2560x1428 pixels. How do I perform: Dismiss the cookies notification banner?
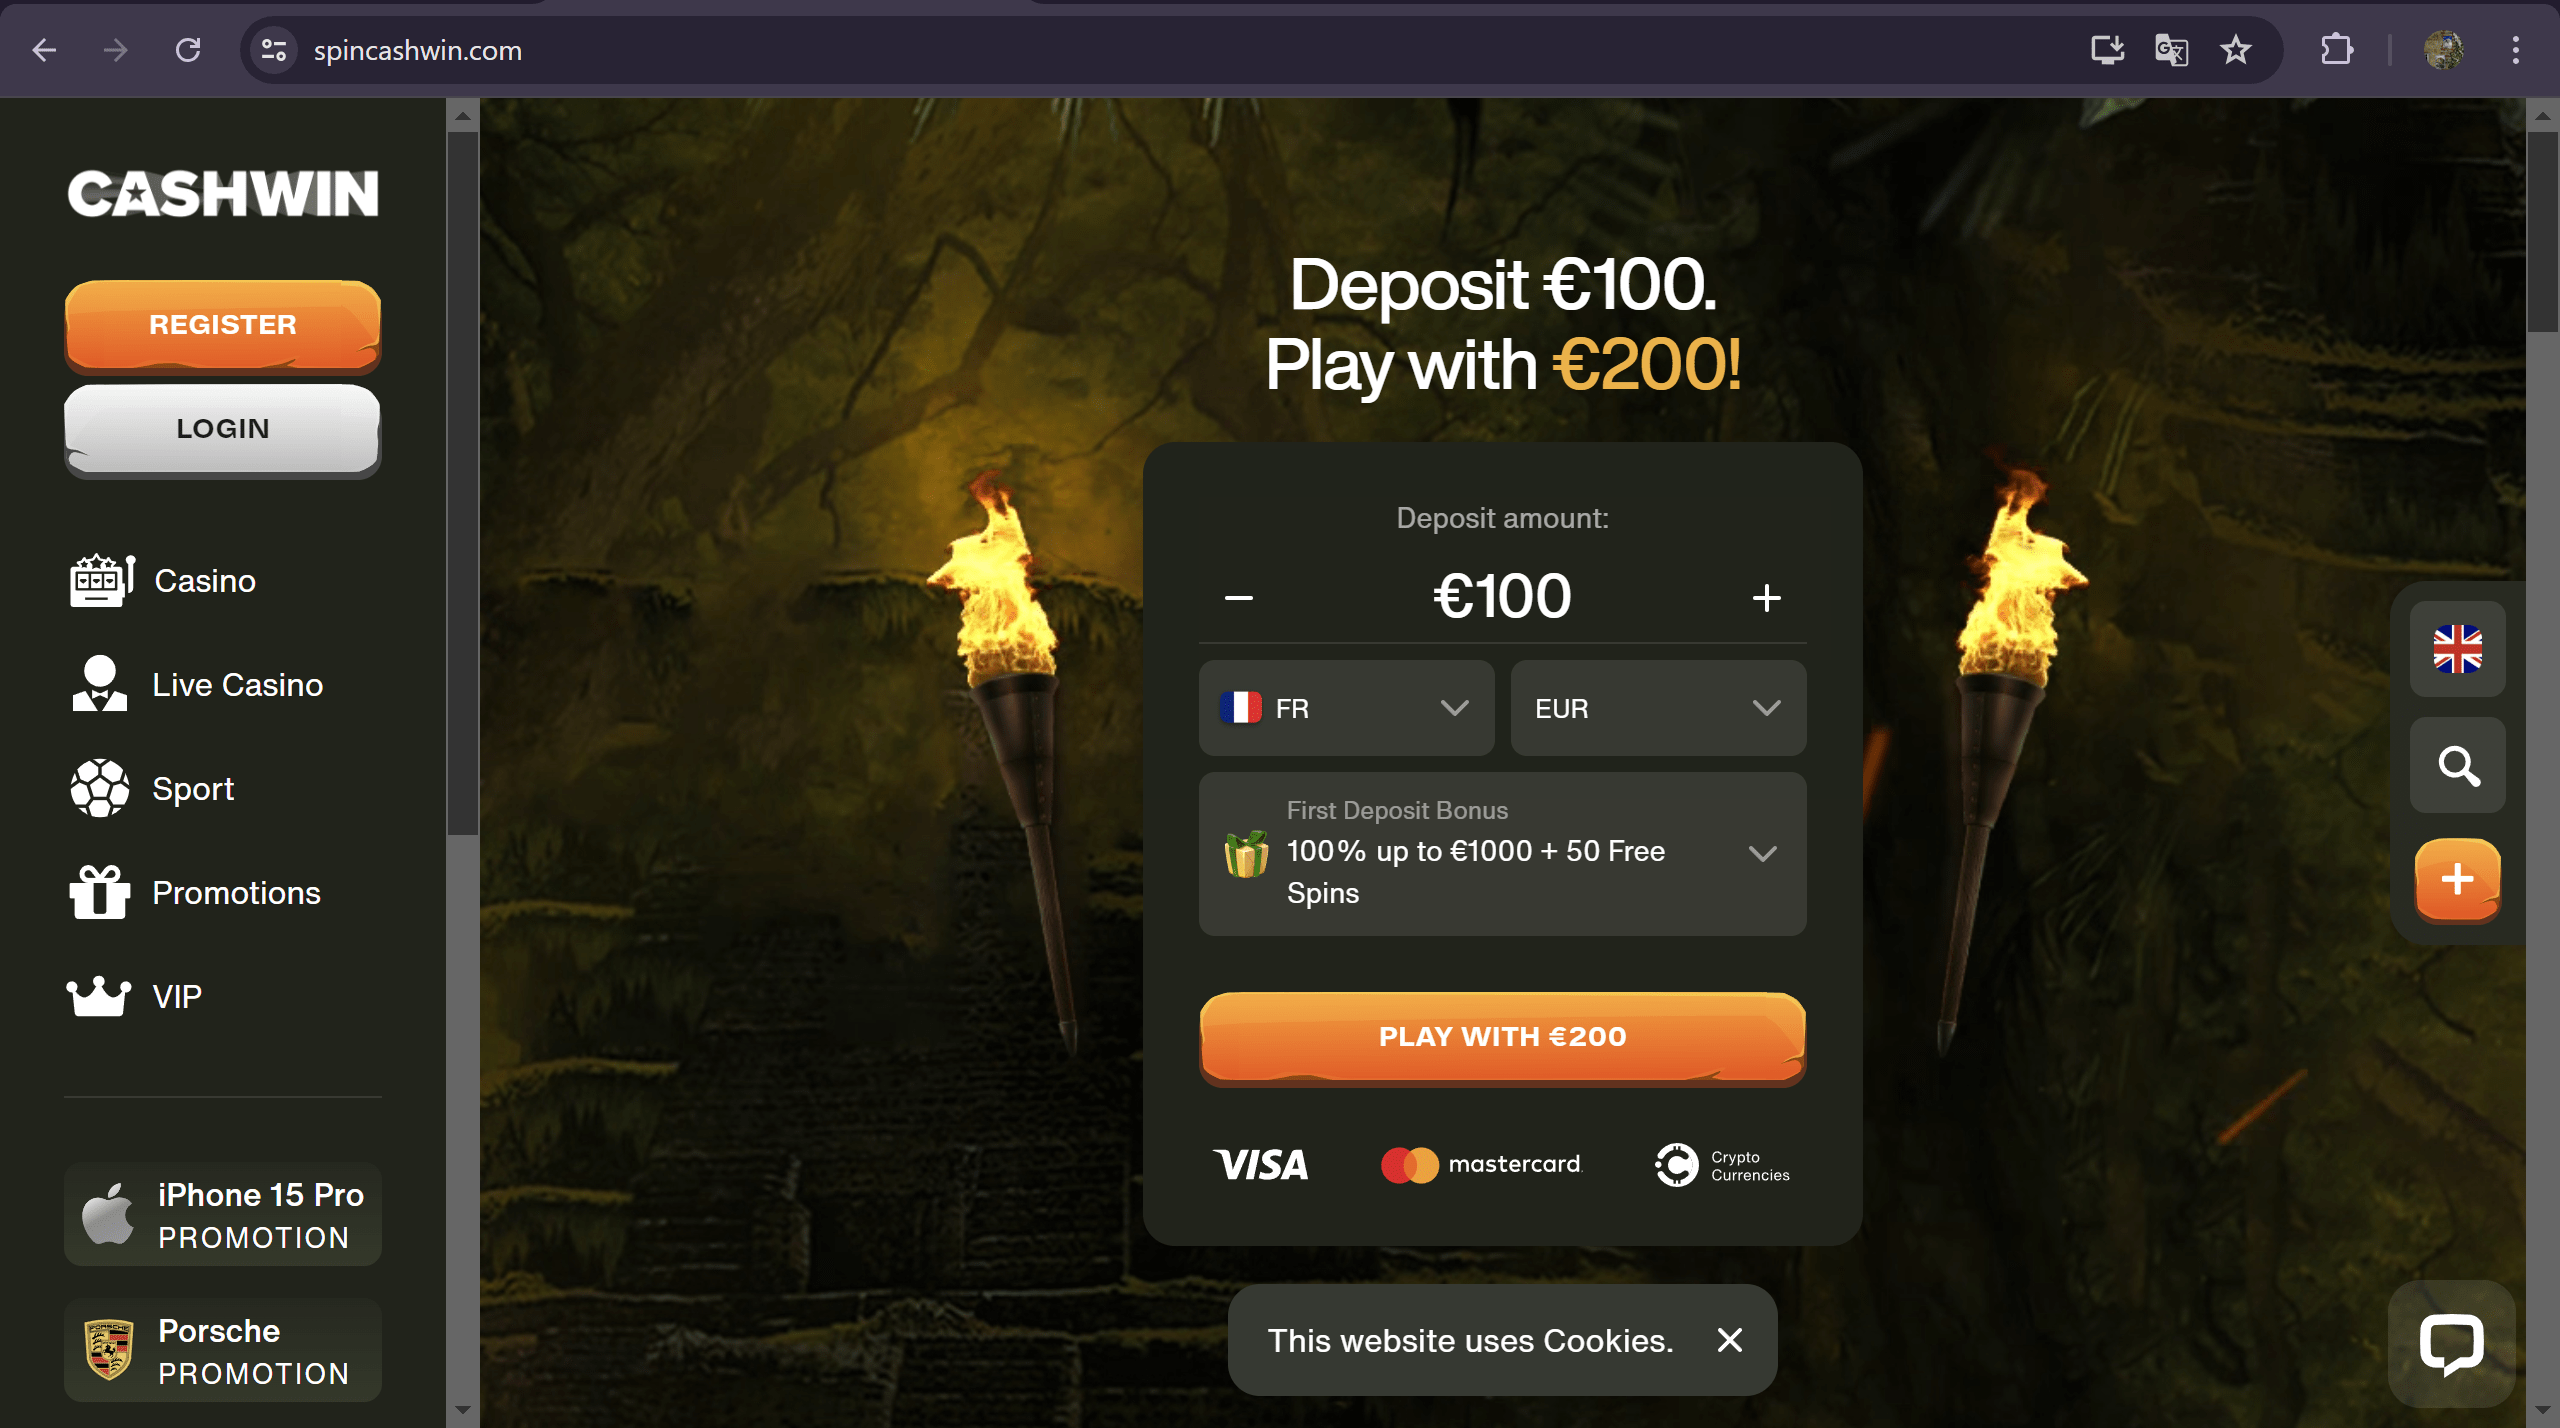pos(1730,1340)
